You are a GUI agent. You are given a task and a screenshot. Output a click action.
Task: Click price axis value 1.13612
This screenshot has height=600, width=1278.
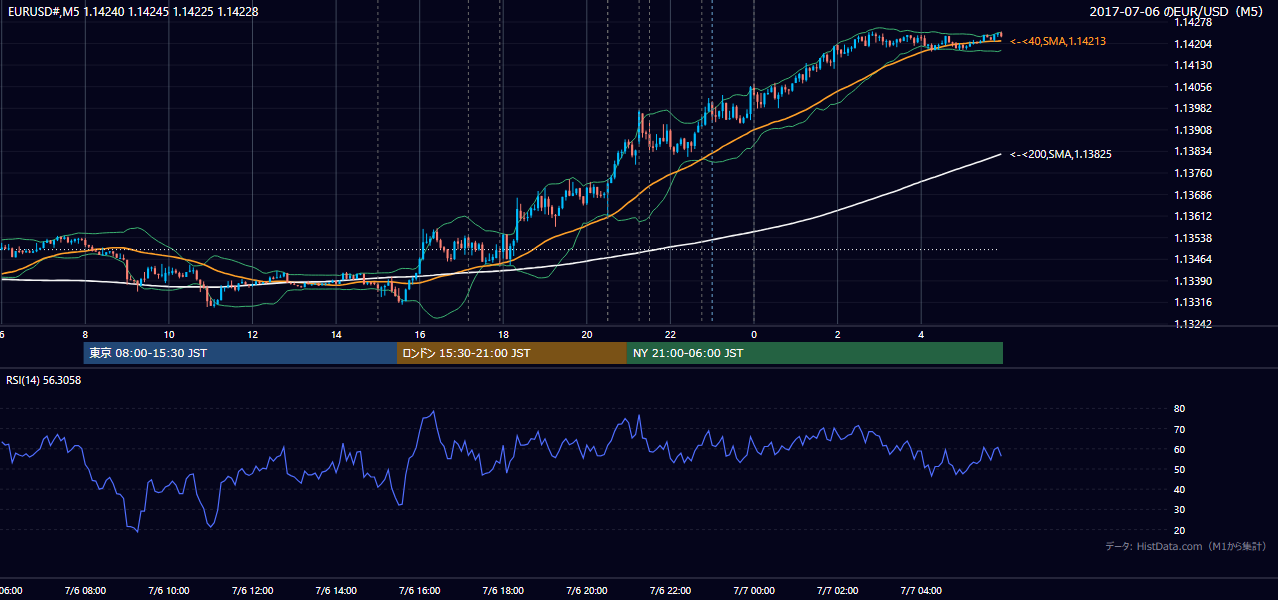1192,216
